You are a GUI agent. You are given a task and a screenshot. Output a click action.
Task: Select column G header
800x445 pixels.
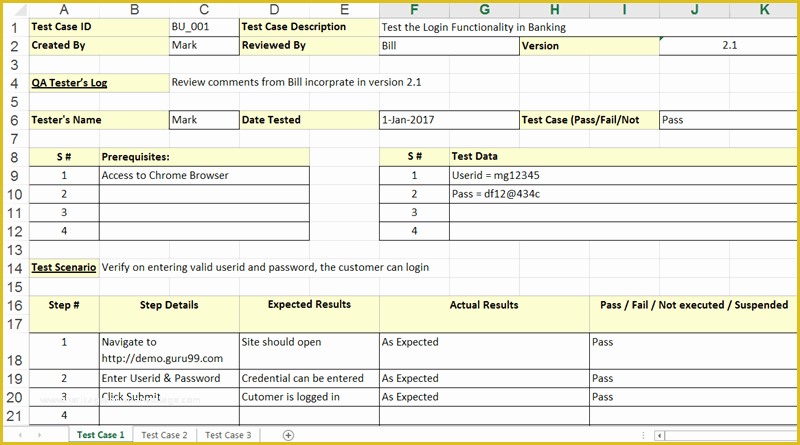click(484, 9)
